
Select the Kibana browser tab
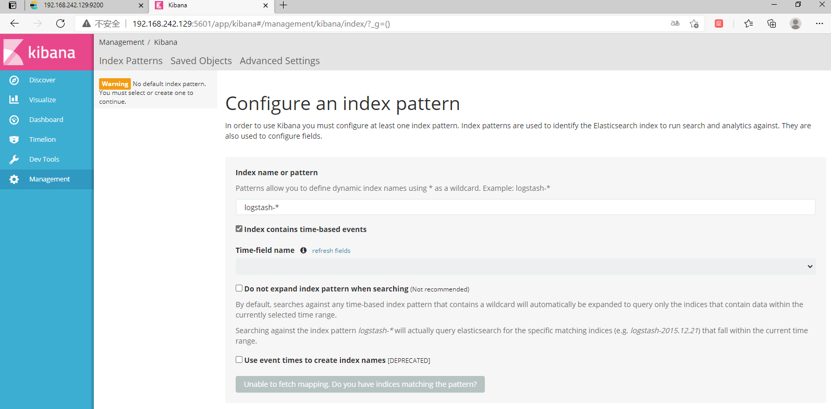pos(211,5)
